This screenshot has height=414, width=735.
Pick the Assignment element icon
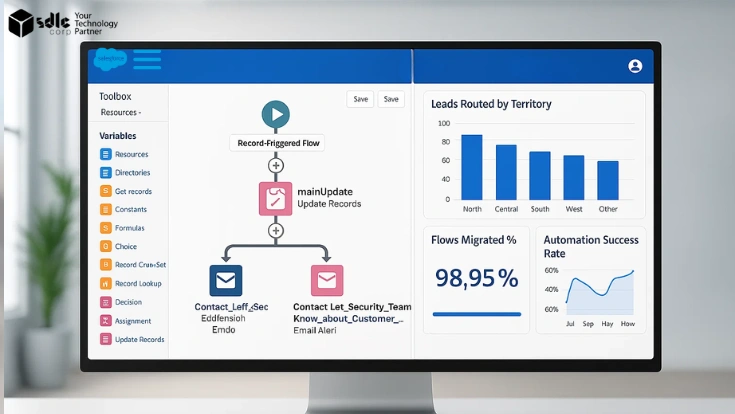click(x=105, y=321)
